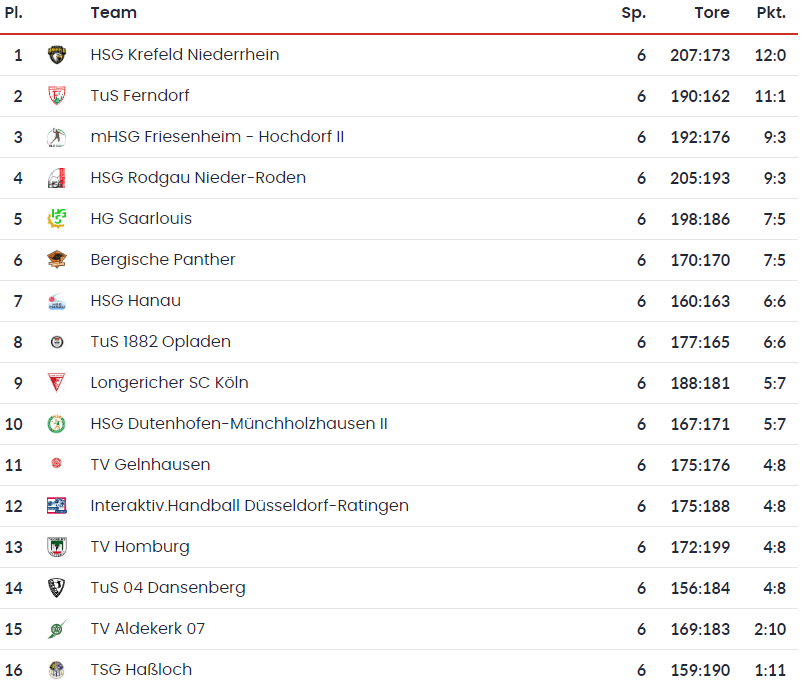Open the TV Gelnhausen team link
Image resolution: width=803 pixels, height=689 pixels.
pyautogui.click(x=150, y=465)
